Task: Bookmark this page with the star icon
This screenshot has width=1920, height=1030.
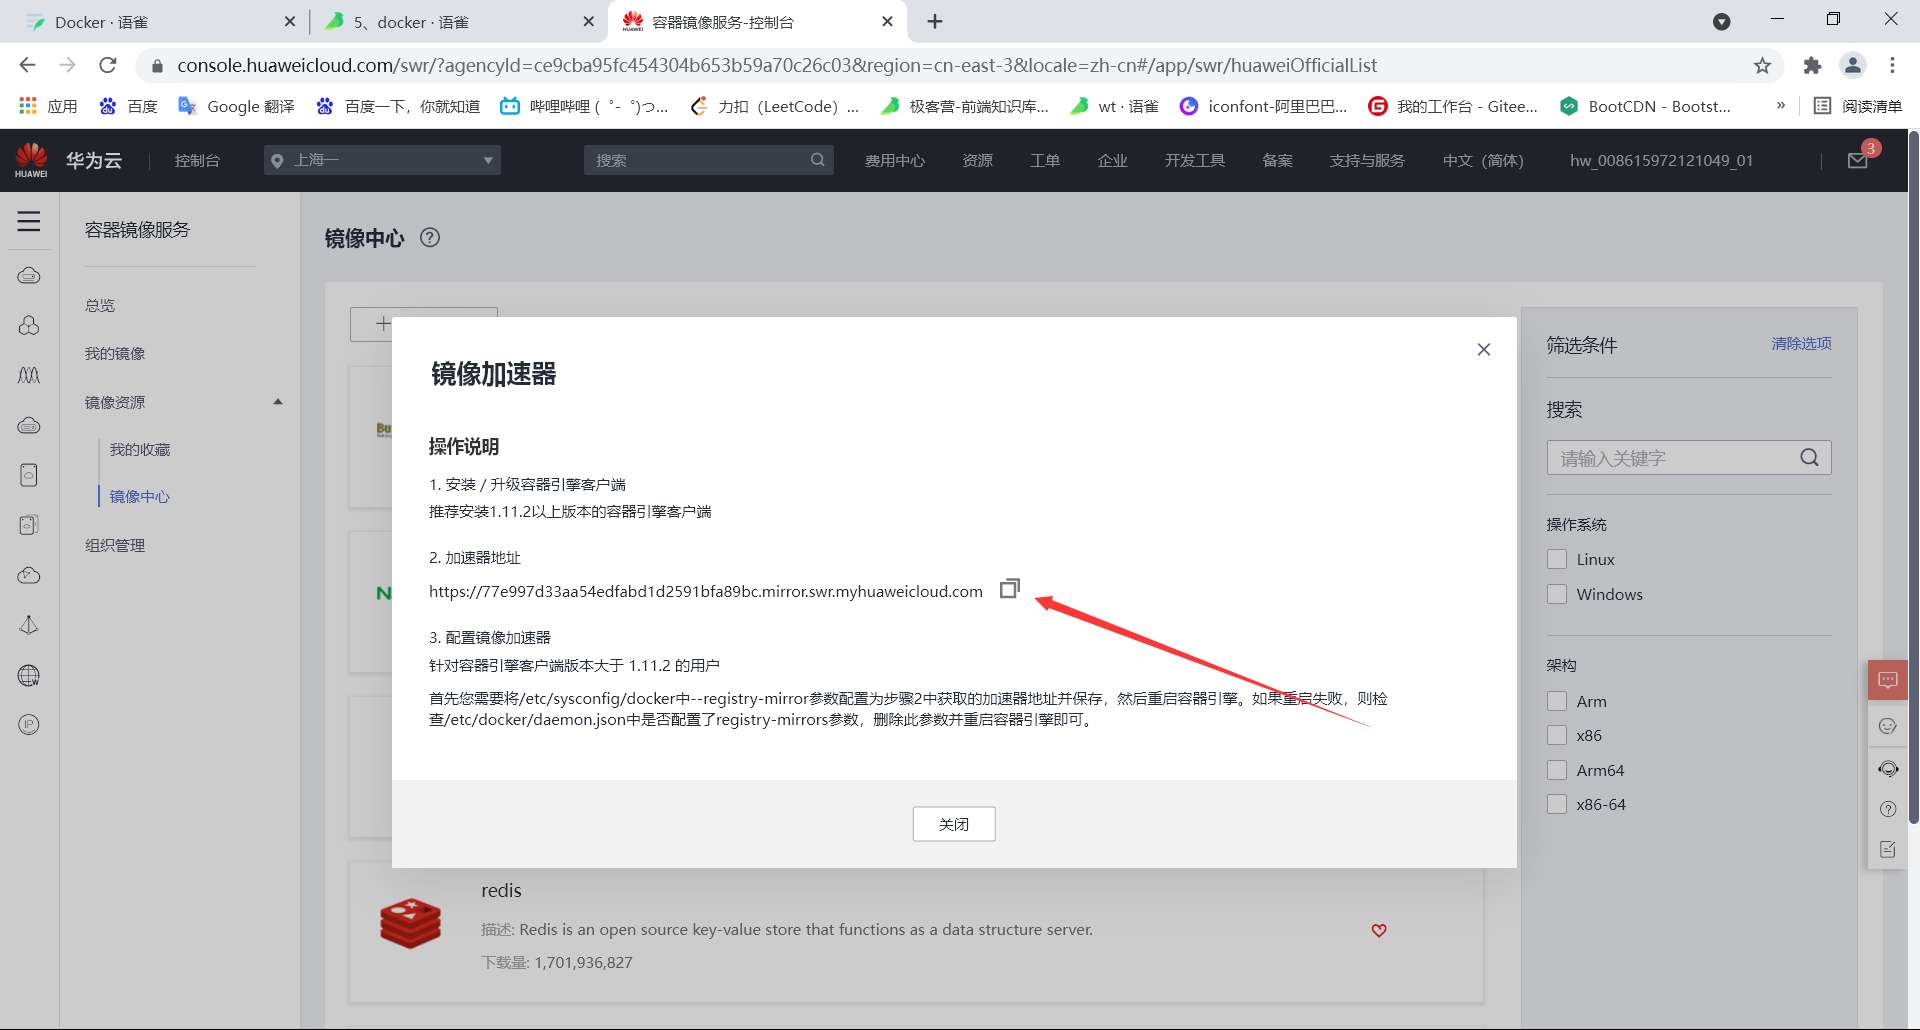Action: click(x=1762, y=66)
